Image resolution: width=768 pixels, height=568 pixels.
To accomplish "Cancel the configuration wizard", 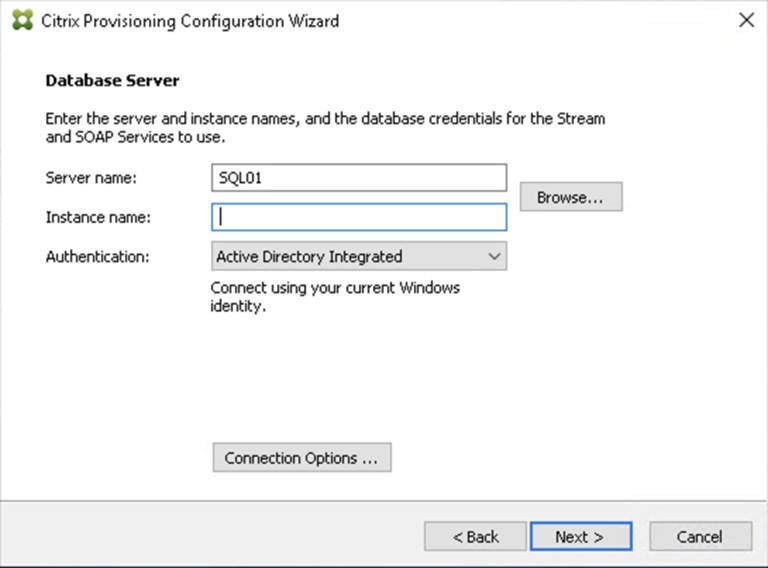I will pyautogui.click(x=700, y=537).
